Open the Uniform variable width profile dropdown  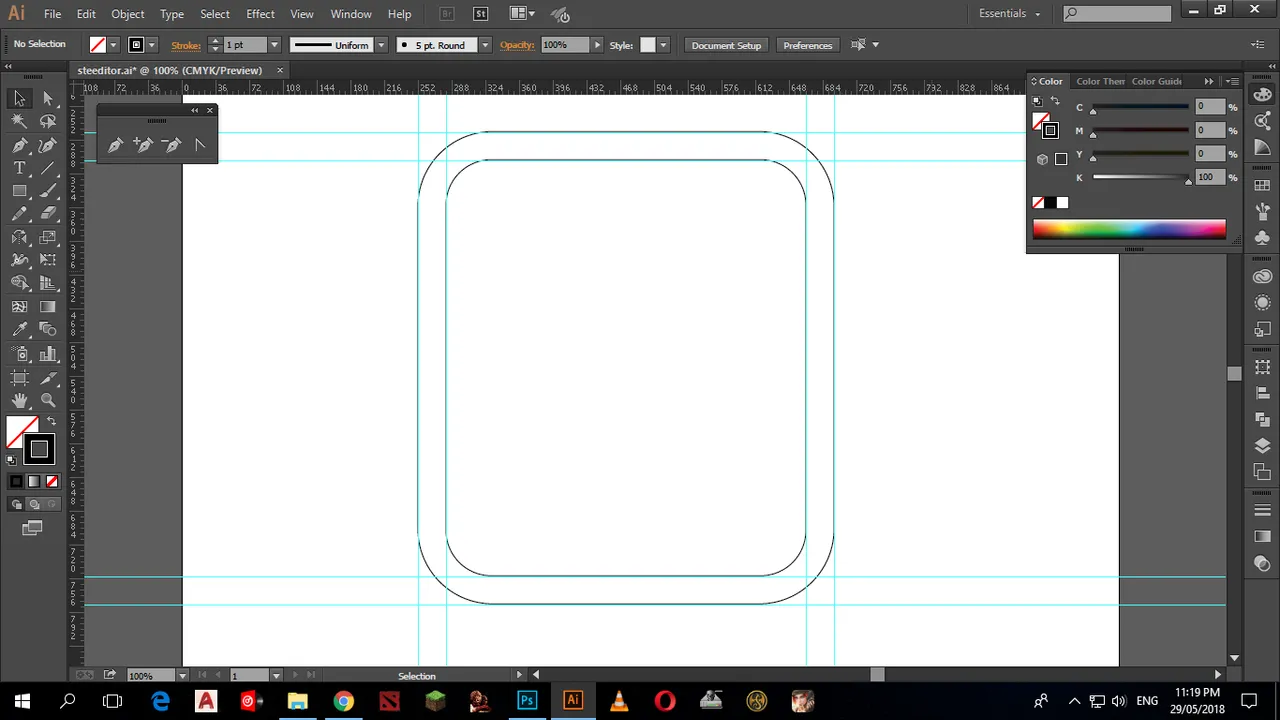(382, 45)
